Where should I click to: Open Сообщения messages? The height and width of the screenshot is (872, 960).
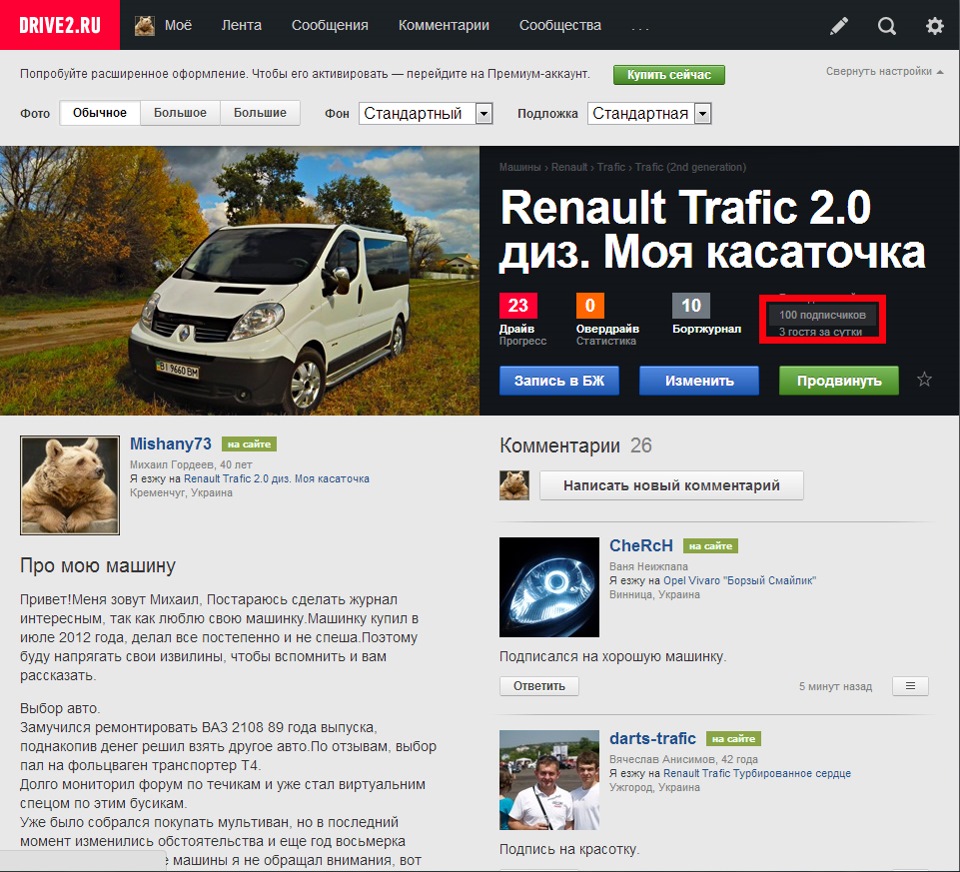point(330,25)
